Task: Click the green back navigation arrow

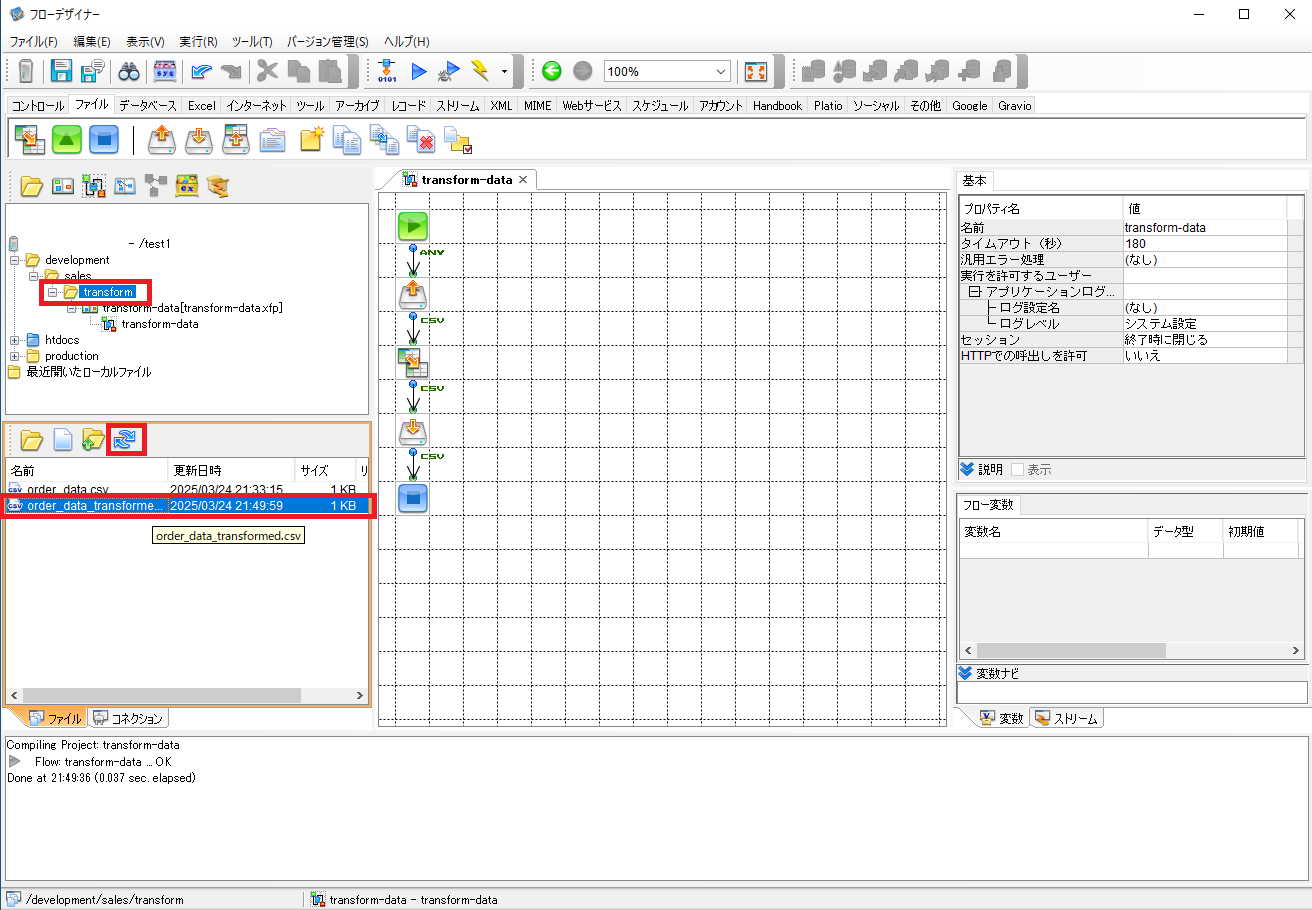Action: click(551, 70)
